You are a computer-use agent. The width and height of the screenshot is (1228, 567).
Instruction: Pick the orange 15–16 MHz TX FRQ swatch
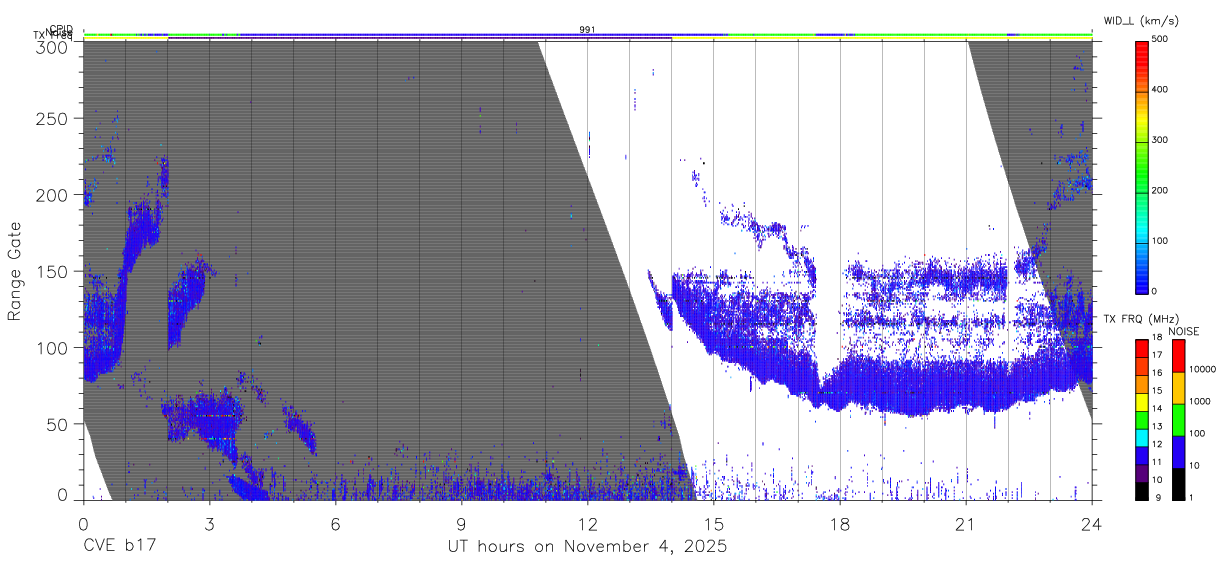tap(1142, 382)
